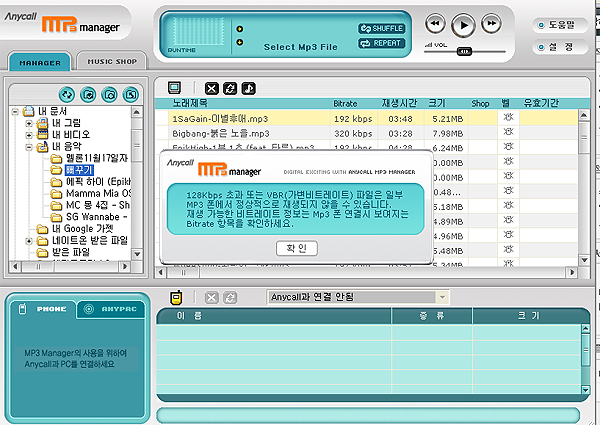Click the round play button
Screen dimensions: 600x425
(463, 26)
